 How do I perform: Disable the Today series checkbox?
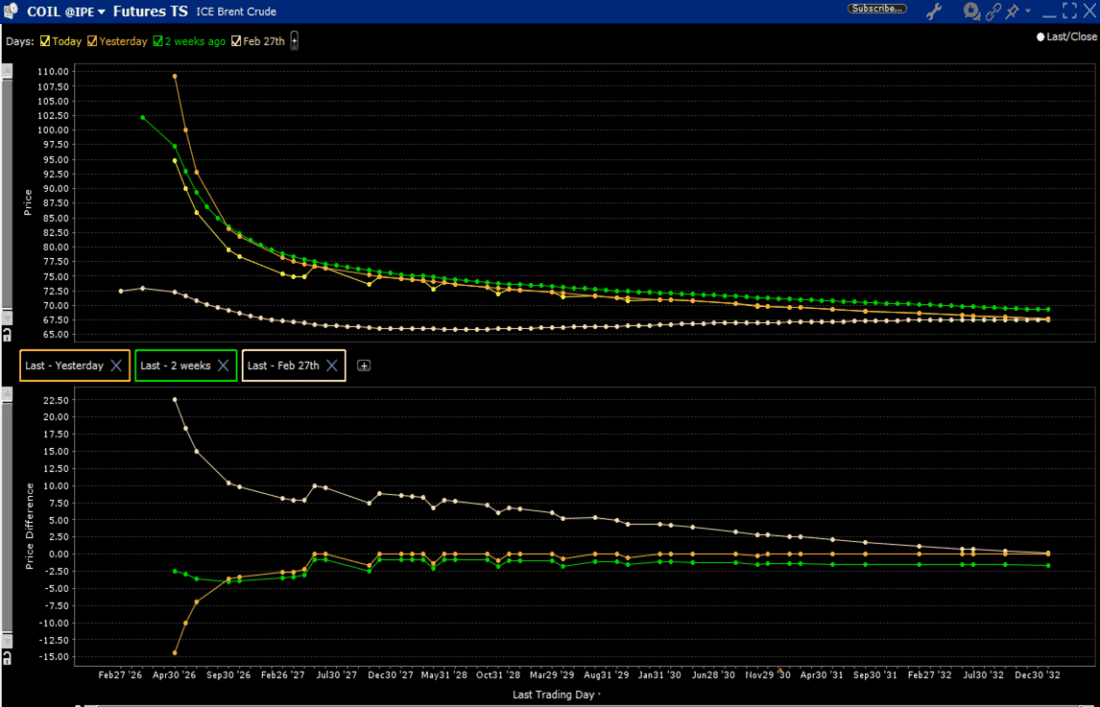pos(44,41)
